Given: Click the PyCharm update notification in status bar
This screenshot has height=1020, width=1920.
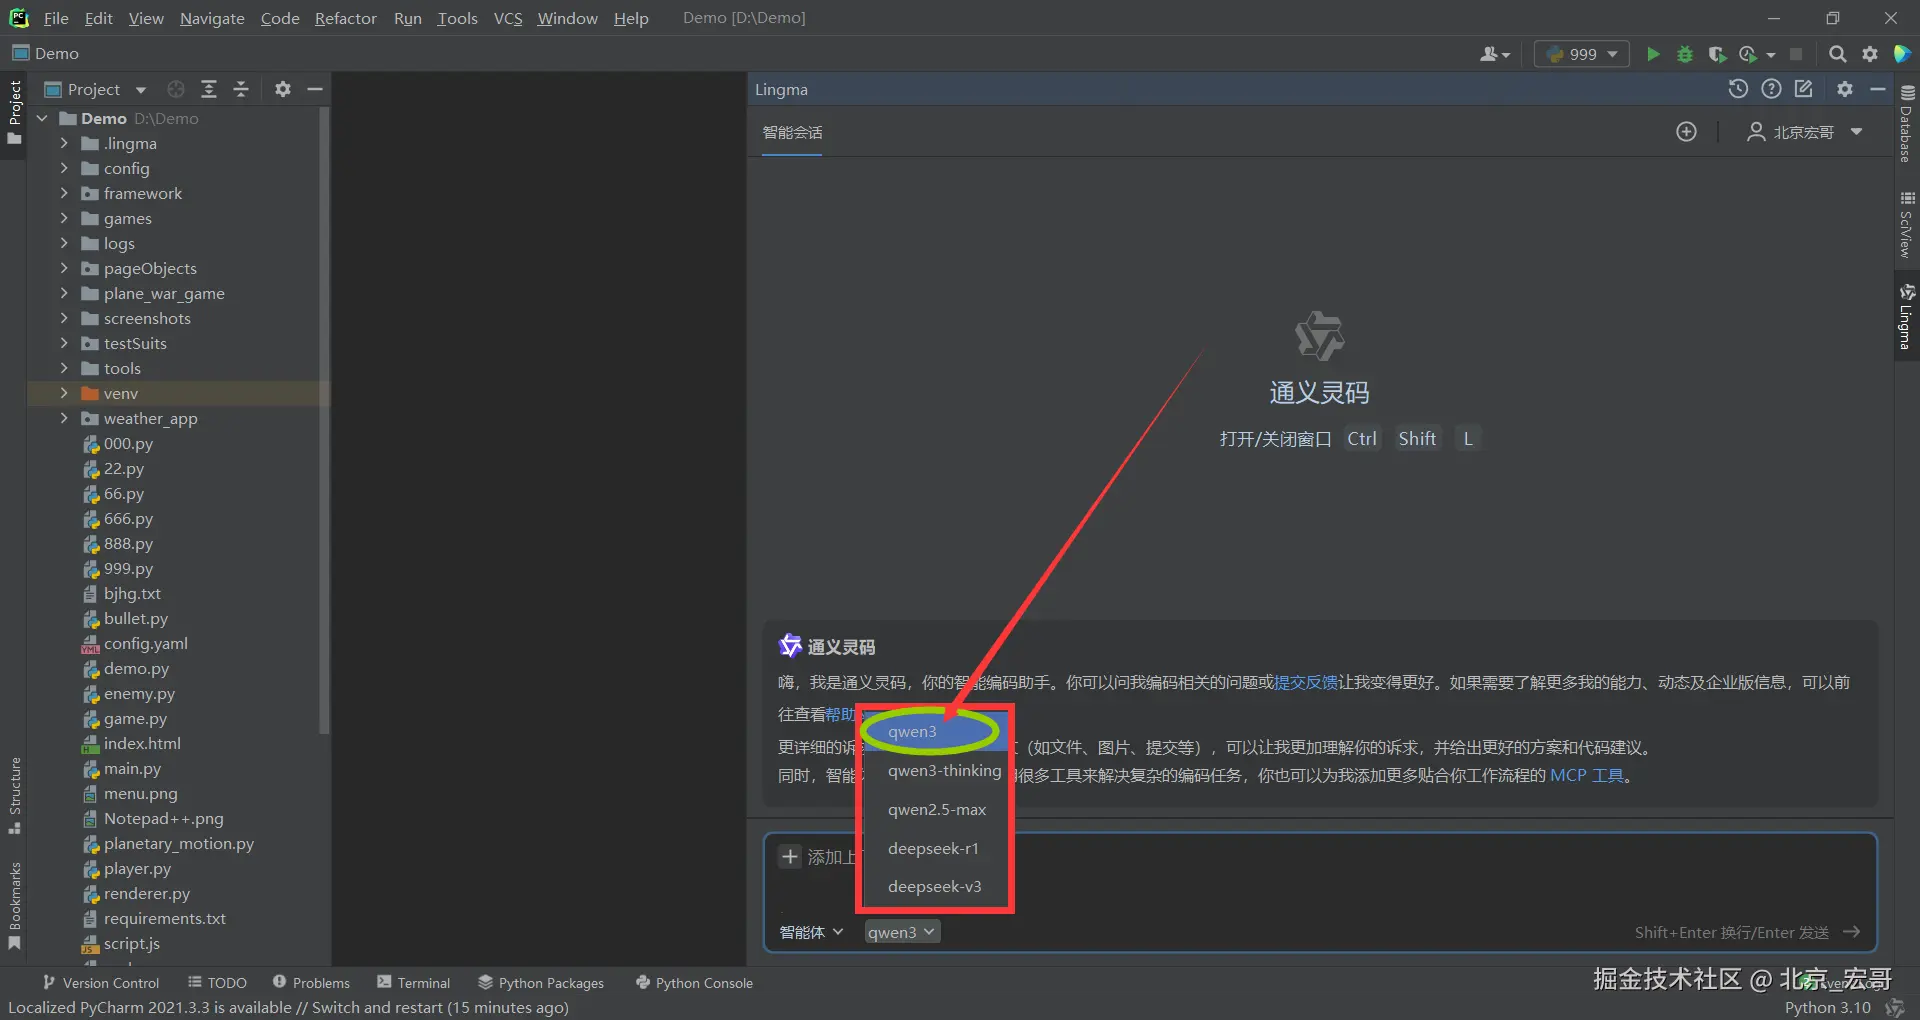Looking at the screenshot, I should click(288, 1007).
